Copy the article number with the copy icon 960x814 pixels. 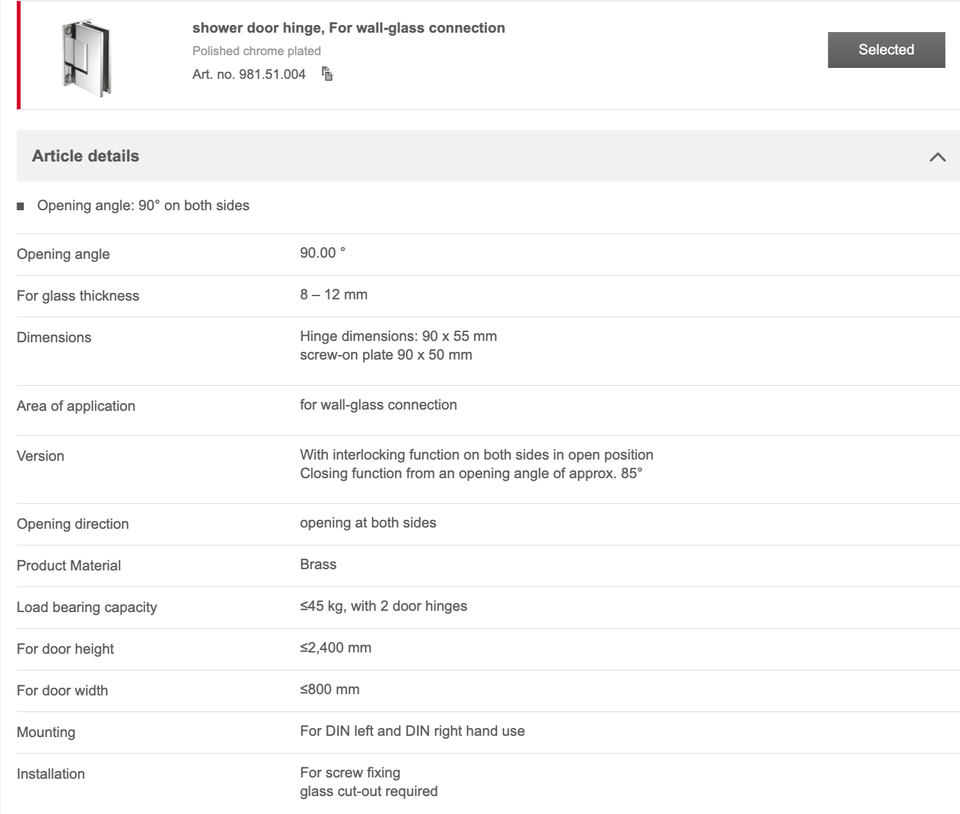pyautogui.click(x=327, y=74)
